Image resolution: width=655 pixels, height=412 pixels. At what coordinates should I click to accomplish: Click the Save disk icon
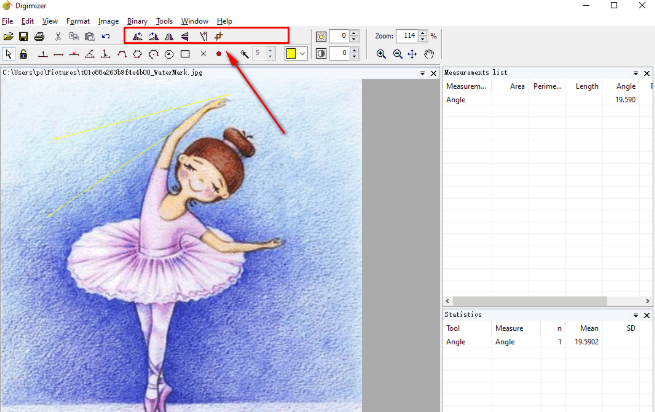point(23,36)
